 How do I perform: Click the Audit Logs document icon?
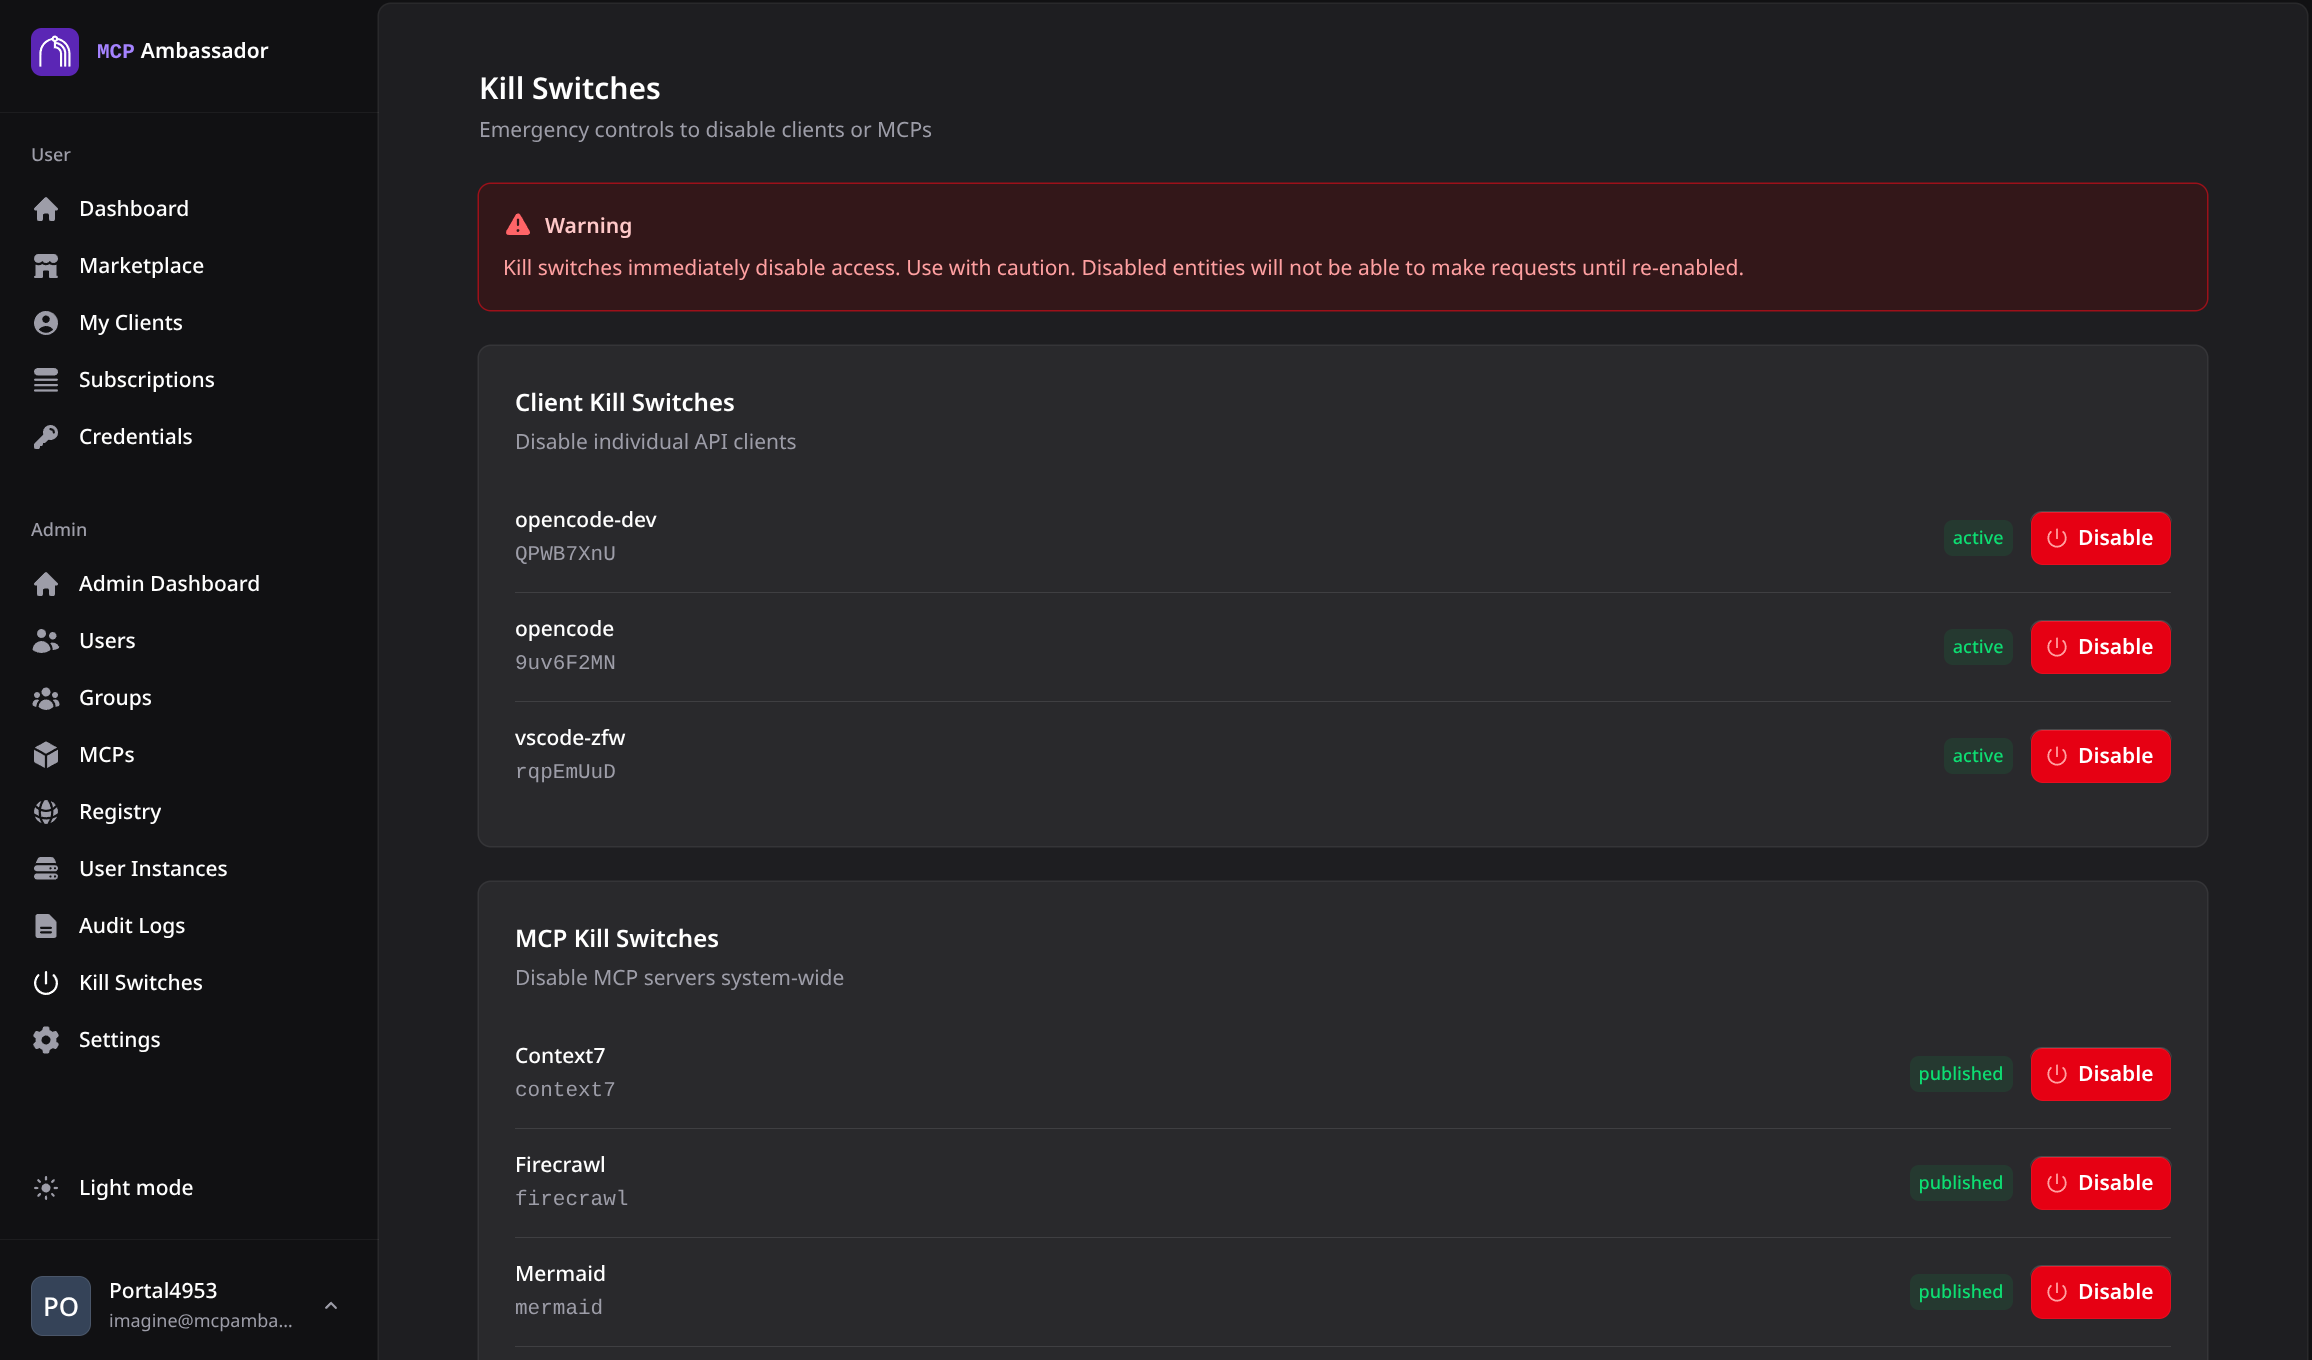46,926
